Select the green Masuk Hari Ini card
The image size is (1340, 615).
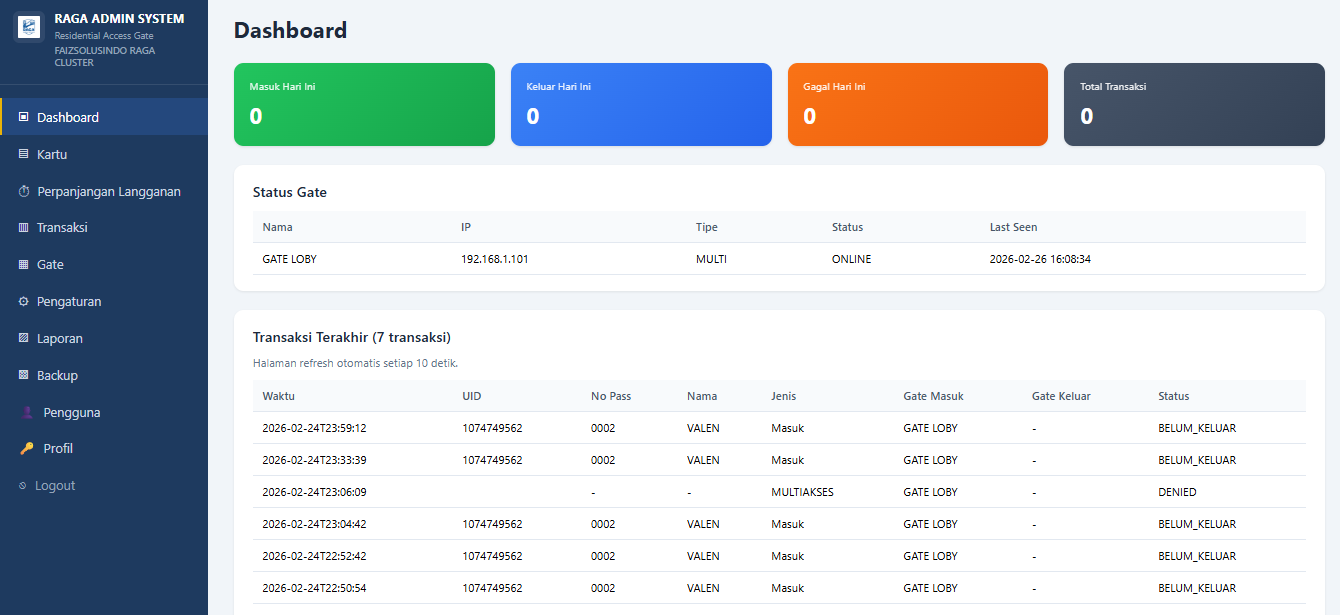[x=364, y=104]
